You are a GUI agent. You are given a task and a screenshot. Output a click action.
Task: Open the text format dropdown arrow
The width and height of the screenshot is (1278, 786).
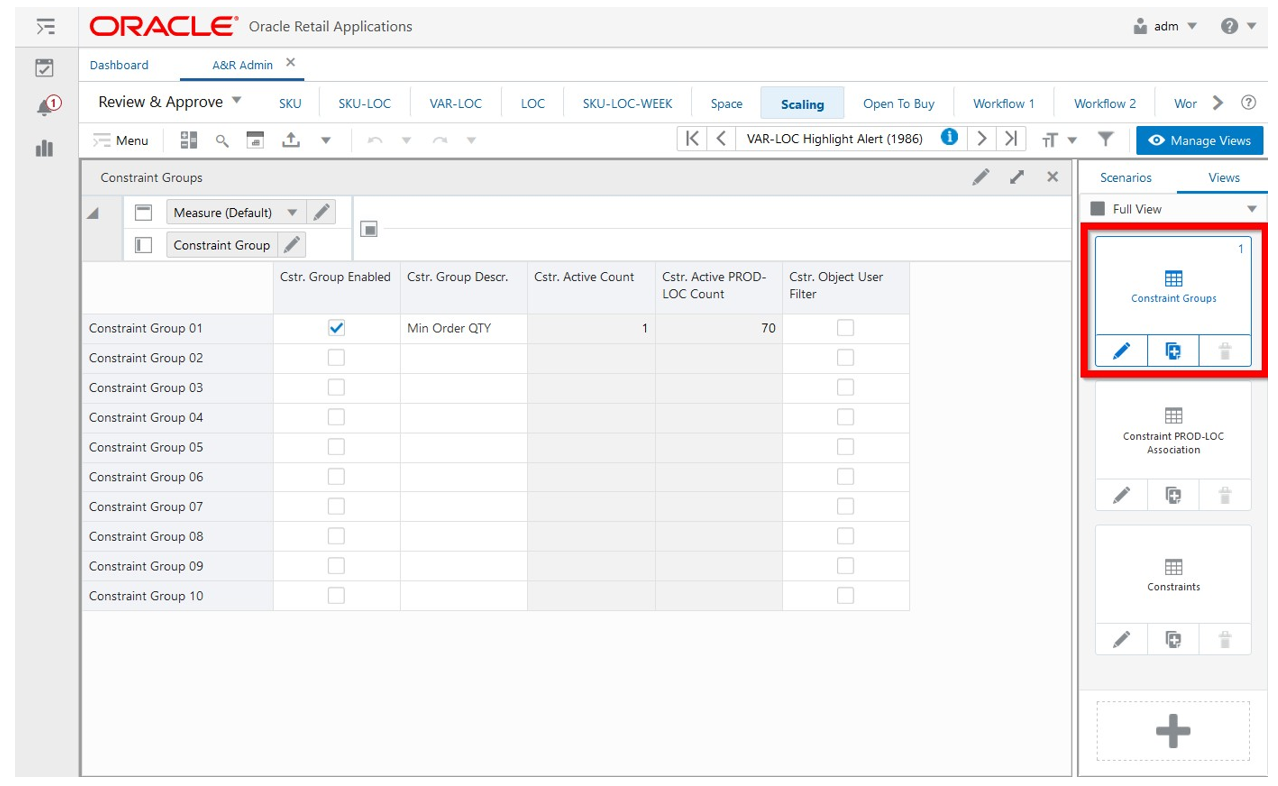click(1073, 141)
